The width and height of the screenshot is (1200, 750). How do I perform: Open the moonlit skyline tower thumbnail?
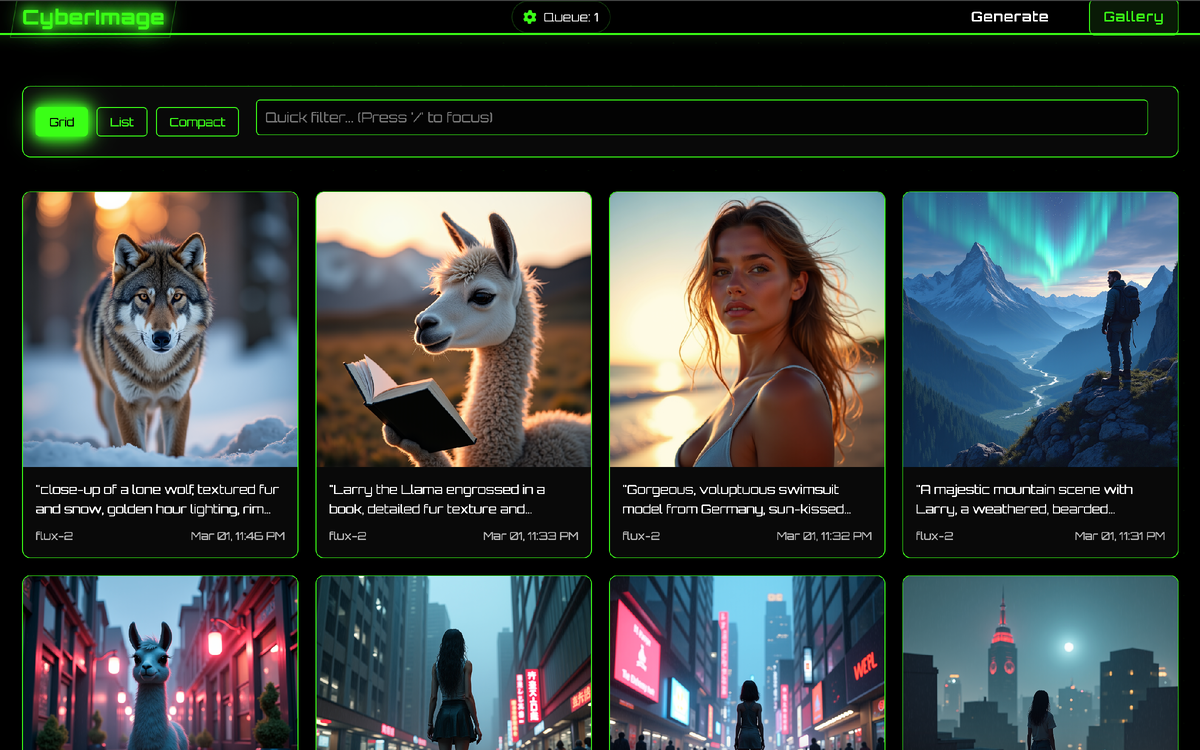click(x=1040, y=663)
